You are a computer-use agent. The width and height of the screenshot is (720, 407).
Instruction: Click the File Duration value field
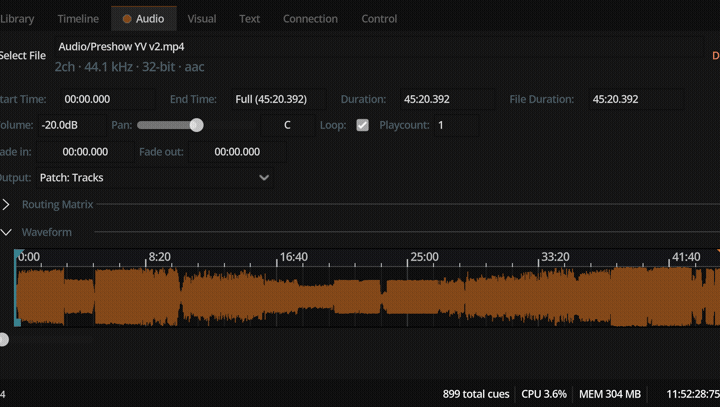(x=636, y=99)
